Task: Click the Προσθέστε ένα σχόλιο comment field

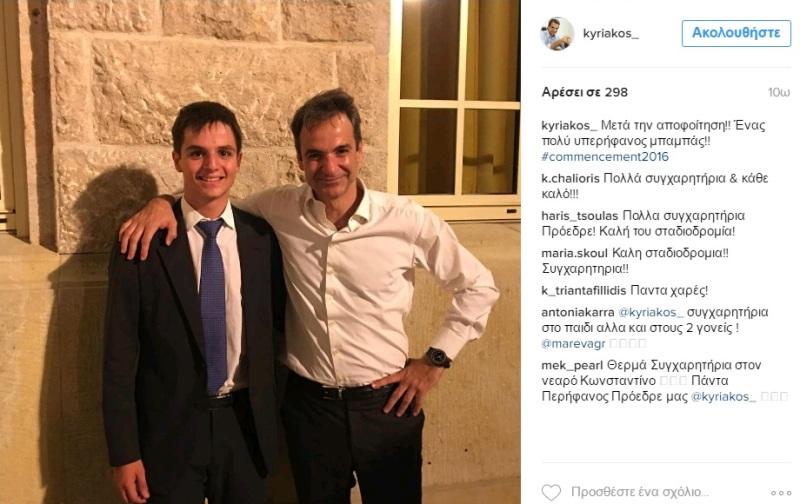Action: 640,492
